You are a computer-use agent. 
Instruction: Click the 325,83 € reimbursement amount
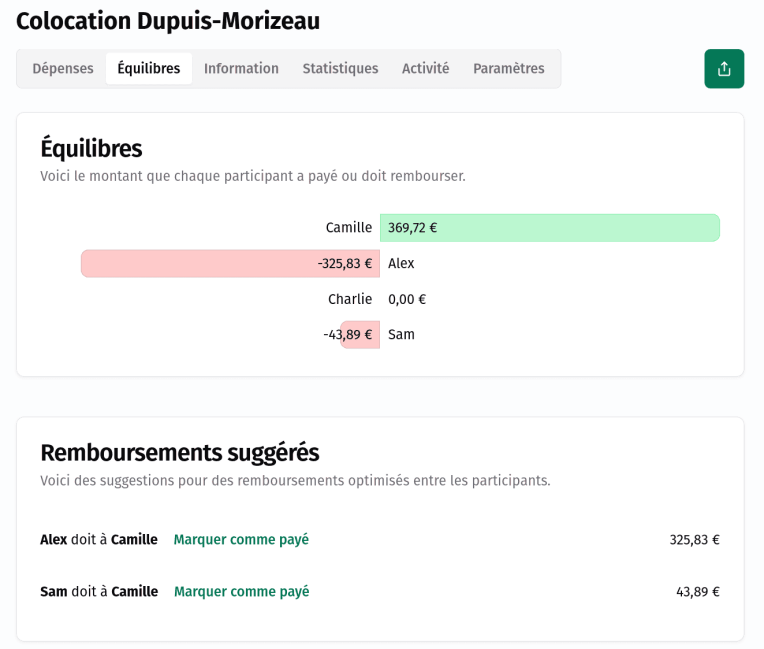(694, 540)
